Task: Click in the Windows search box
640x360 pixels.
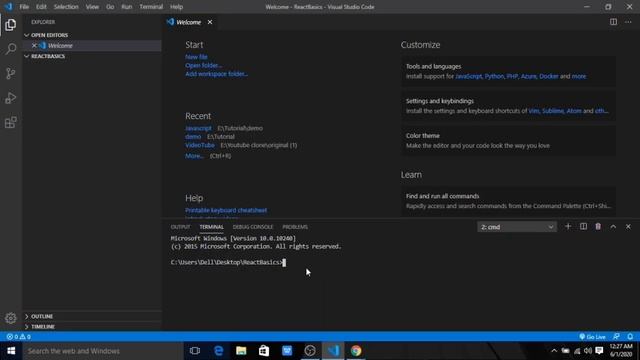Action: [x=103, y=351]
